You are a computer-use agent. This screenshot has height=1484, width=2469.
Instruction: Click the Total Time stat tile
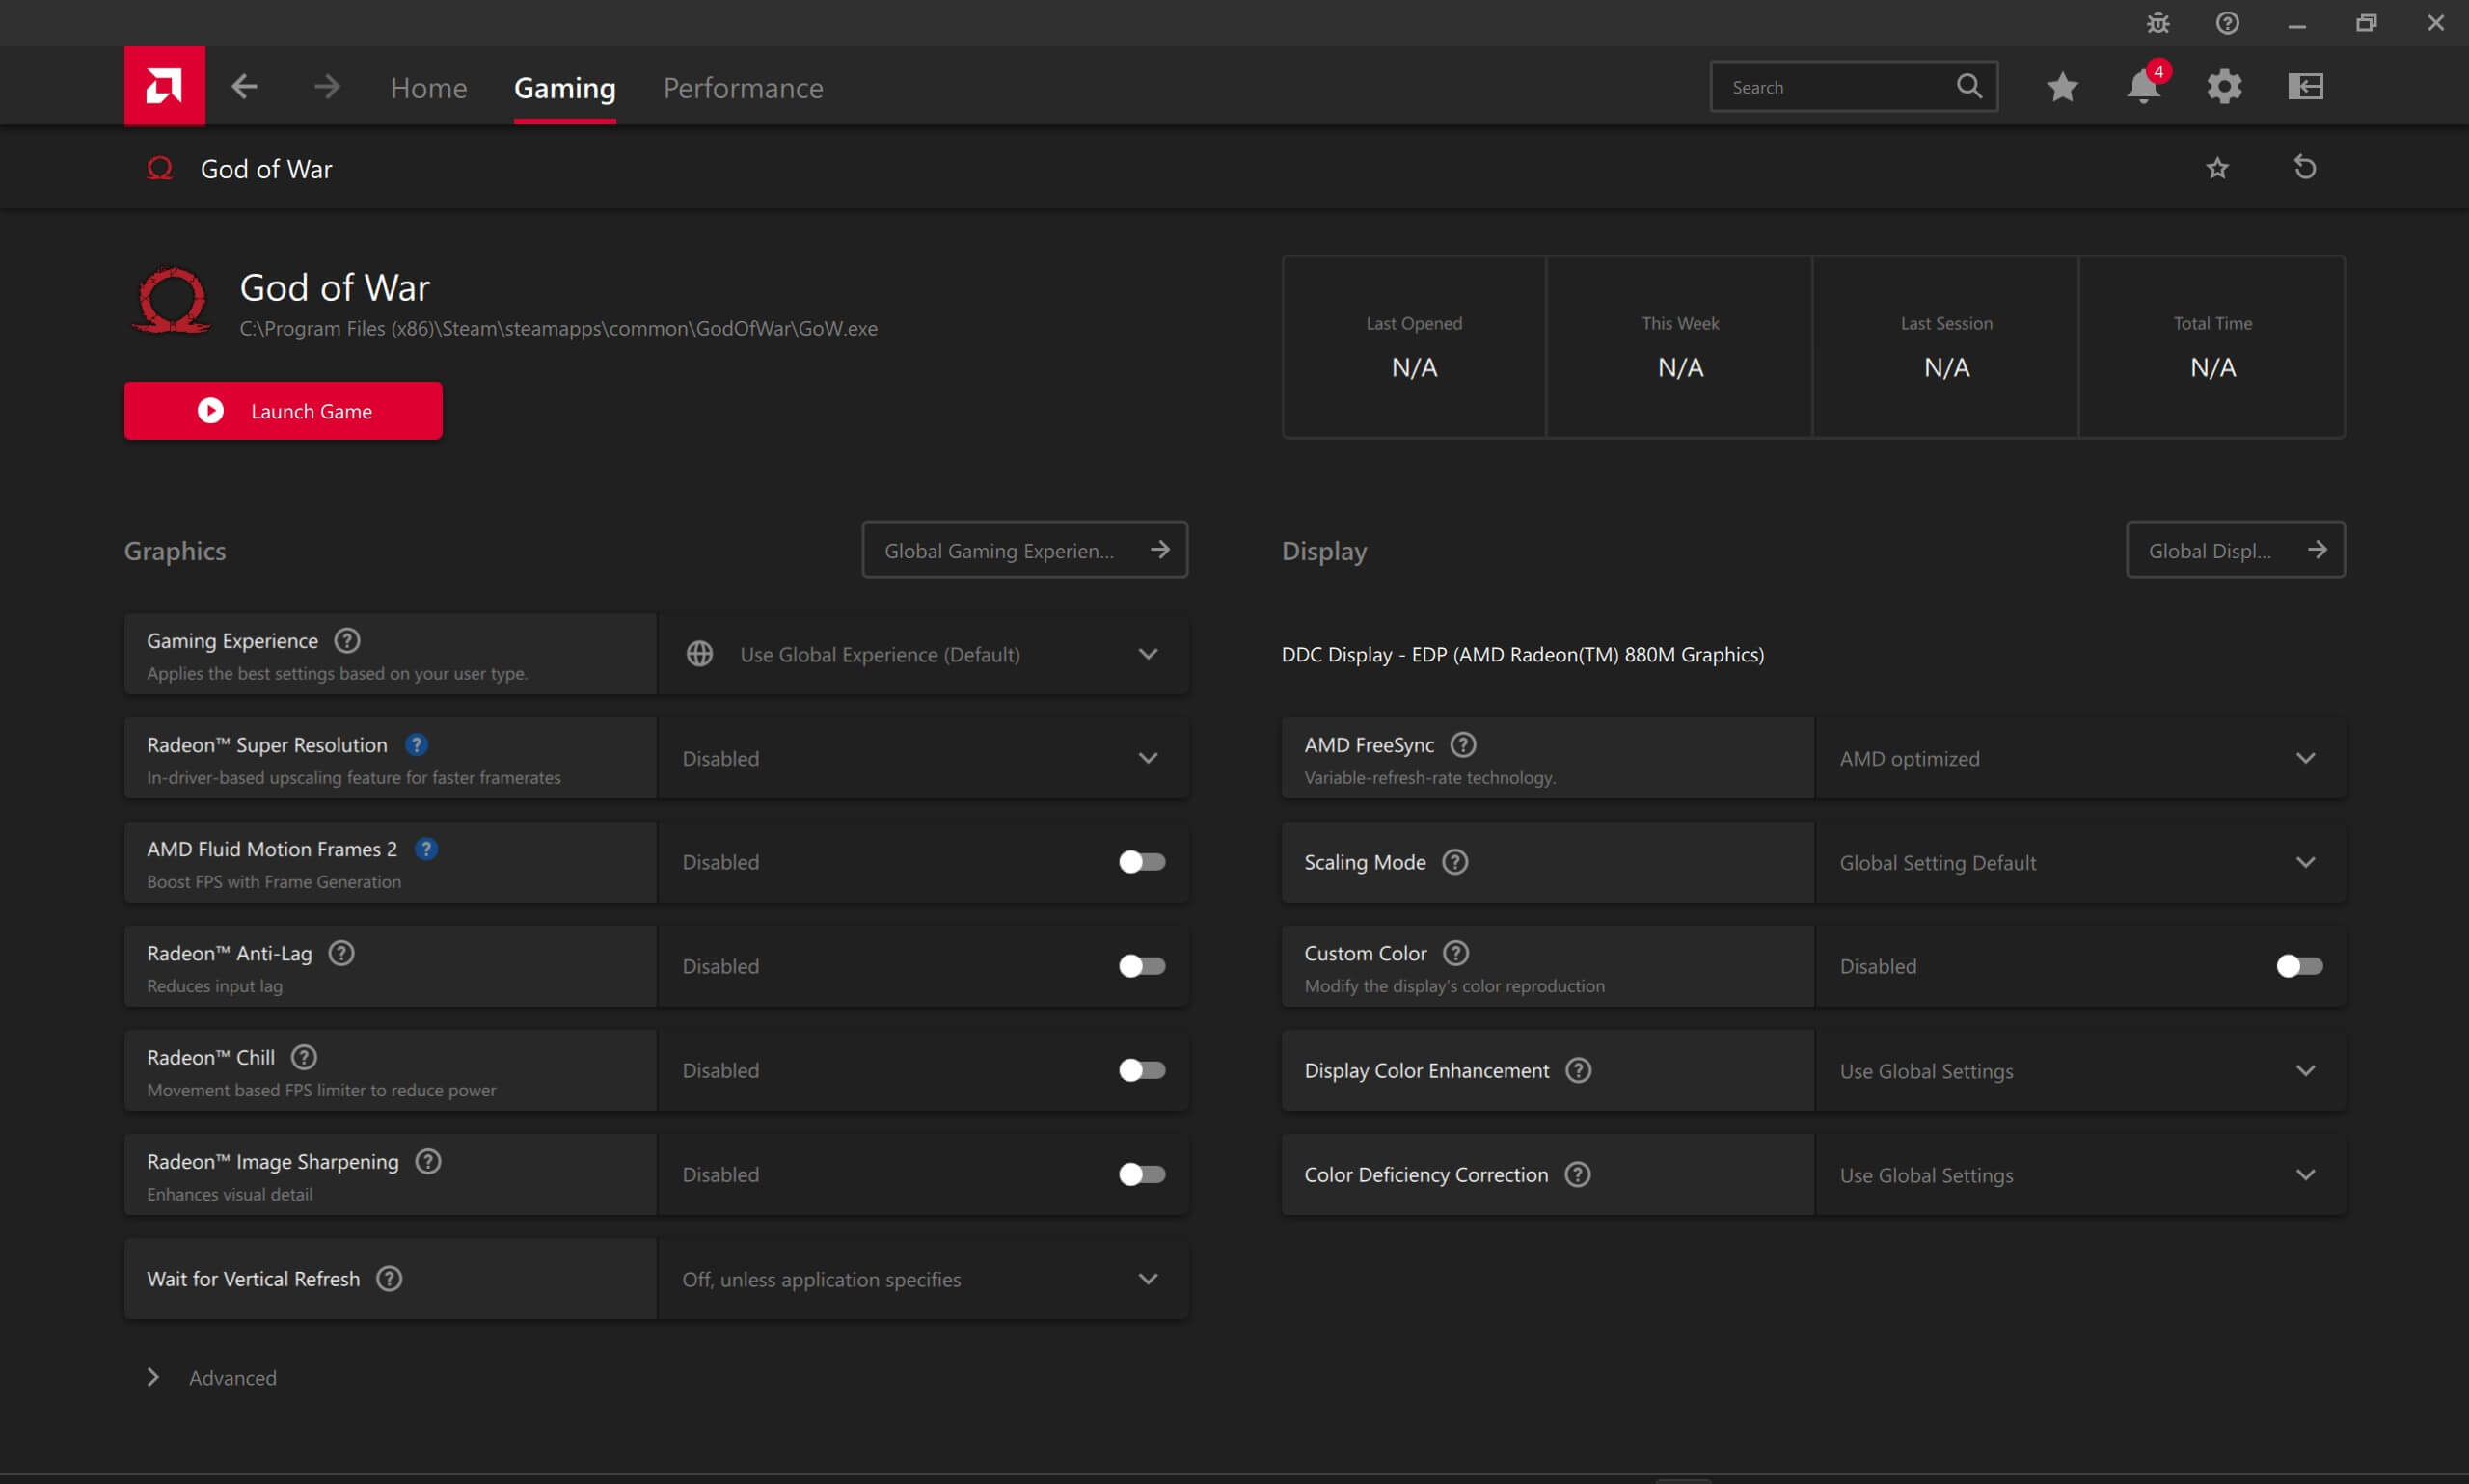pyautogui.click(x=2212, y=347)
